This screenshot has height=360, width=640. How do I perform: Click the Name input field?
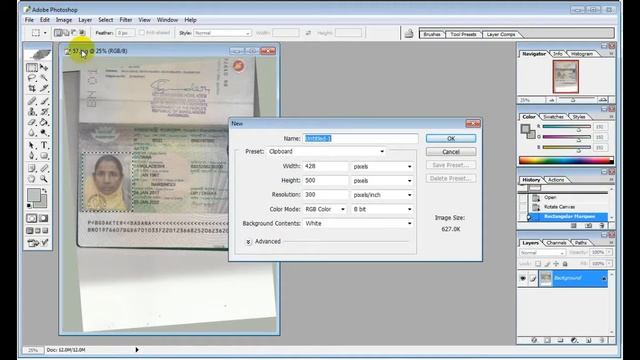360,138
